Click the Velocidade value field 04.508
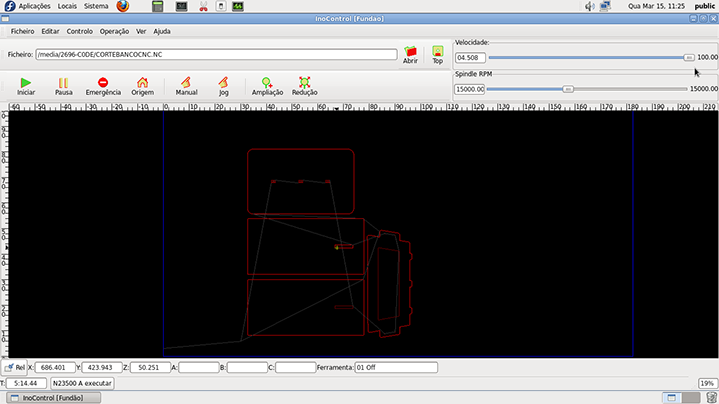 pyautogui.click(x=470, y=58)
